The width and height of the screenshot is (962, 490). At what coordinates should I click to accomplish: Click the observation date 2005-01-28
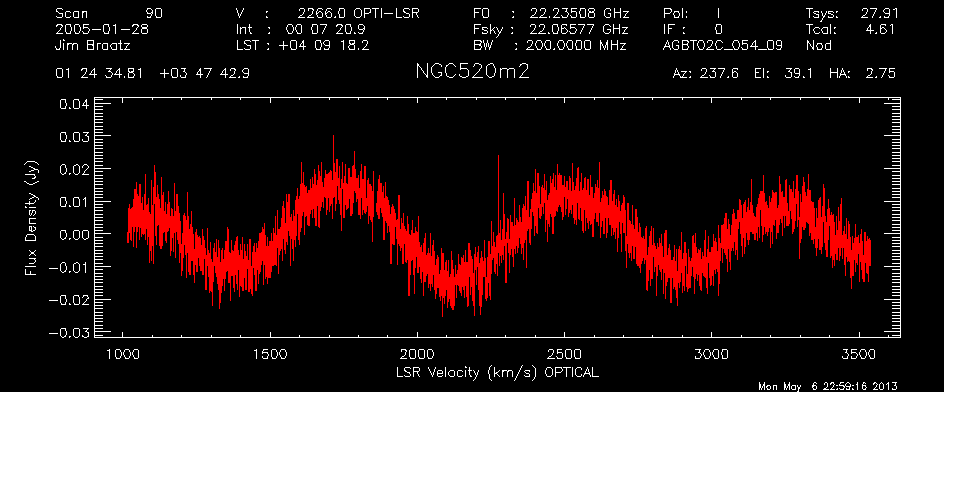102,29
